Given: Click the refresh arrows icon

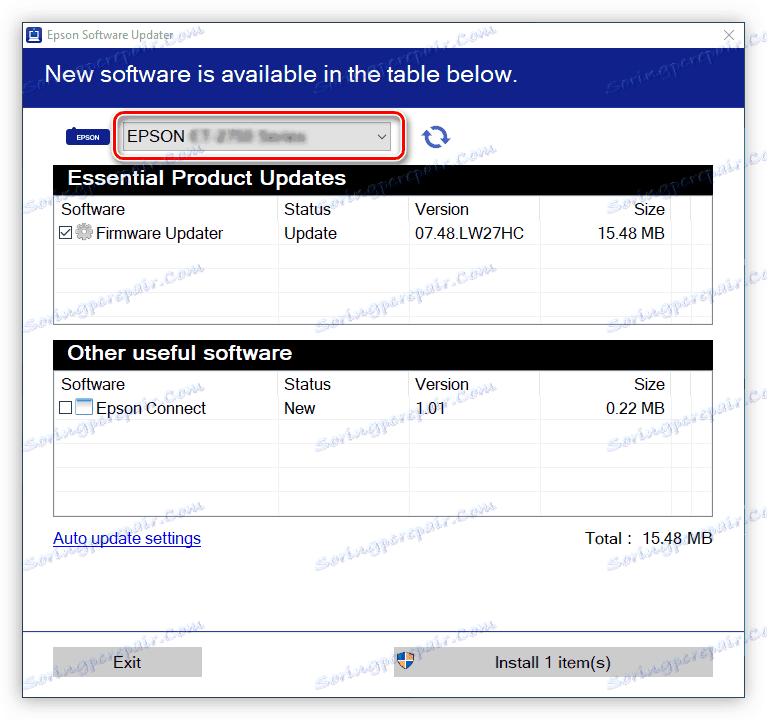Looking at the screenshot, I should point(436,137).
